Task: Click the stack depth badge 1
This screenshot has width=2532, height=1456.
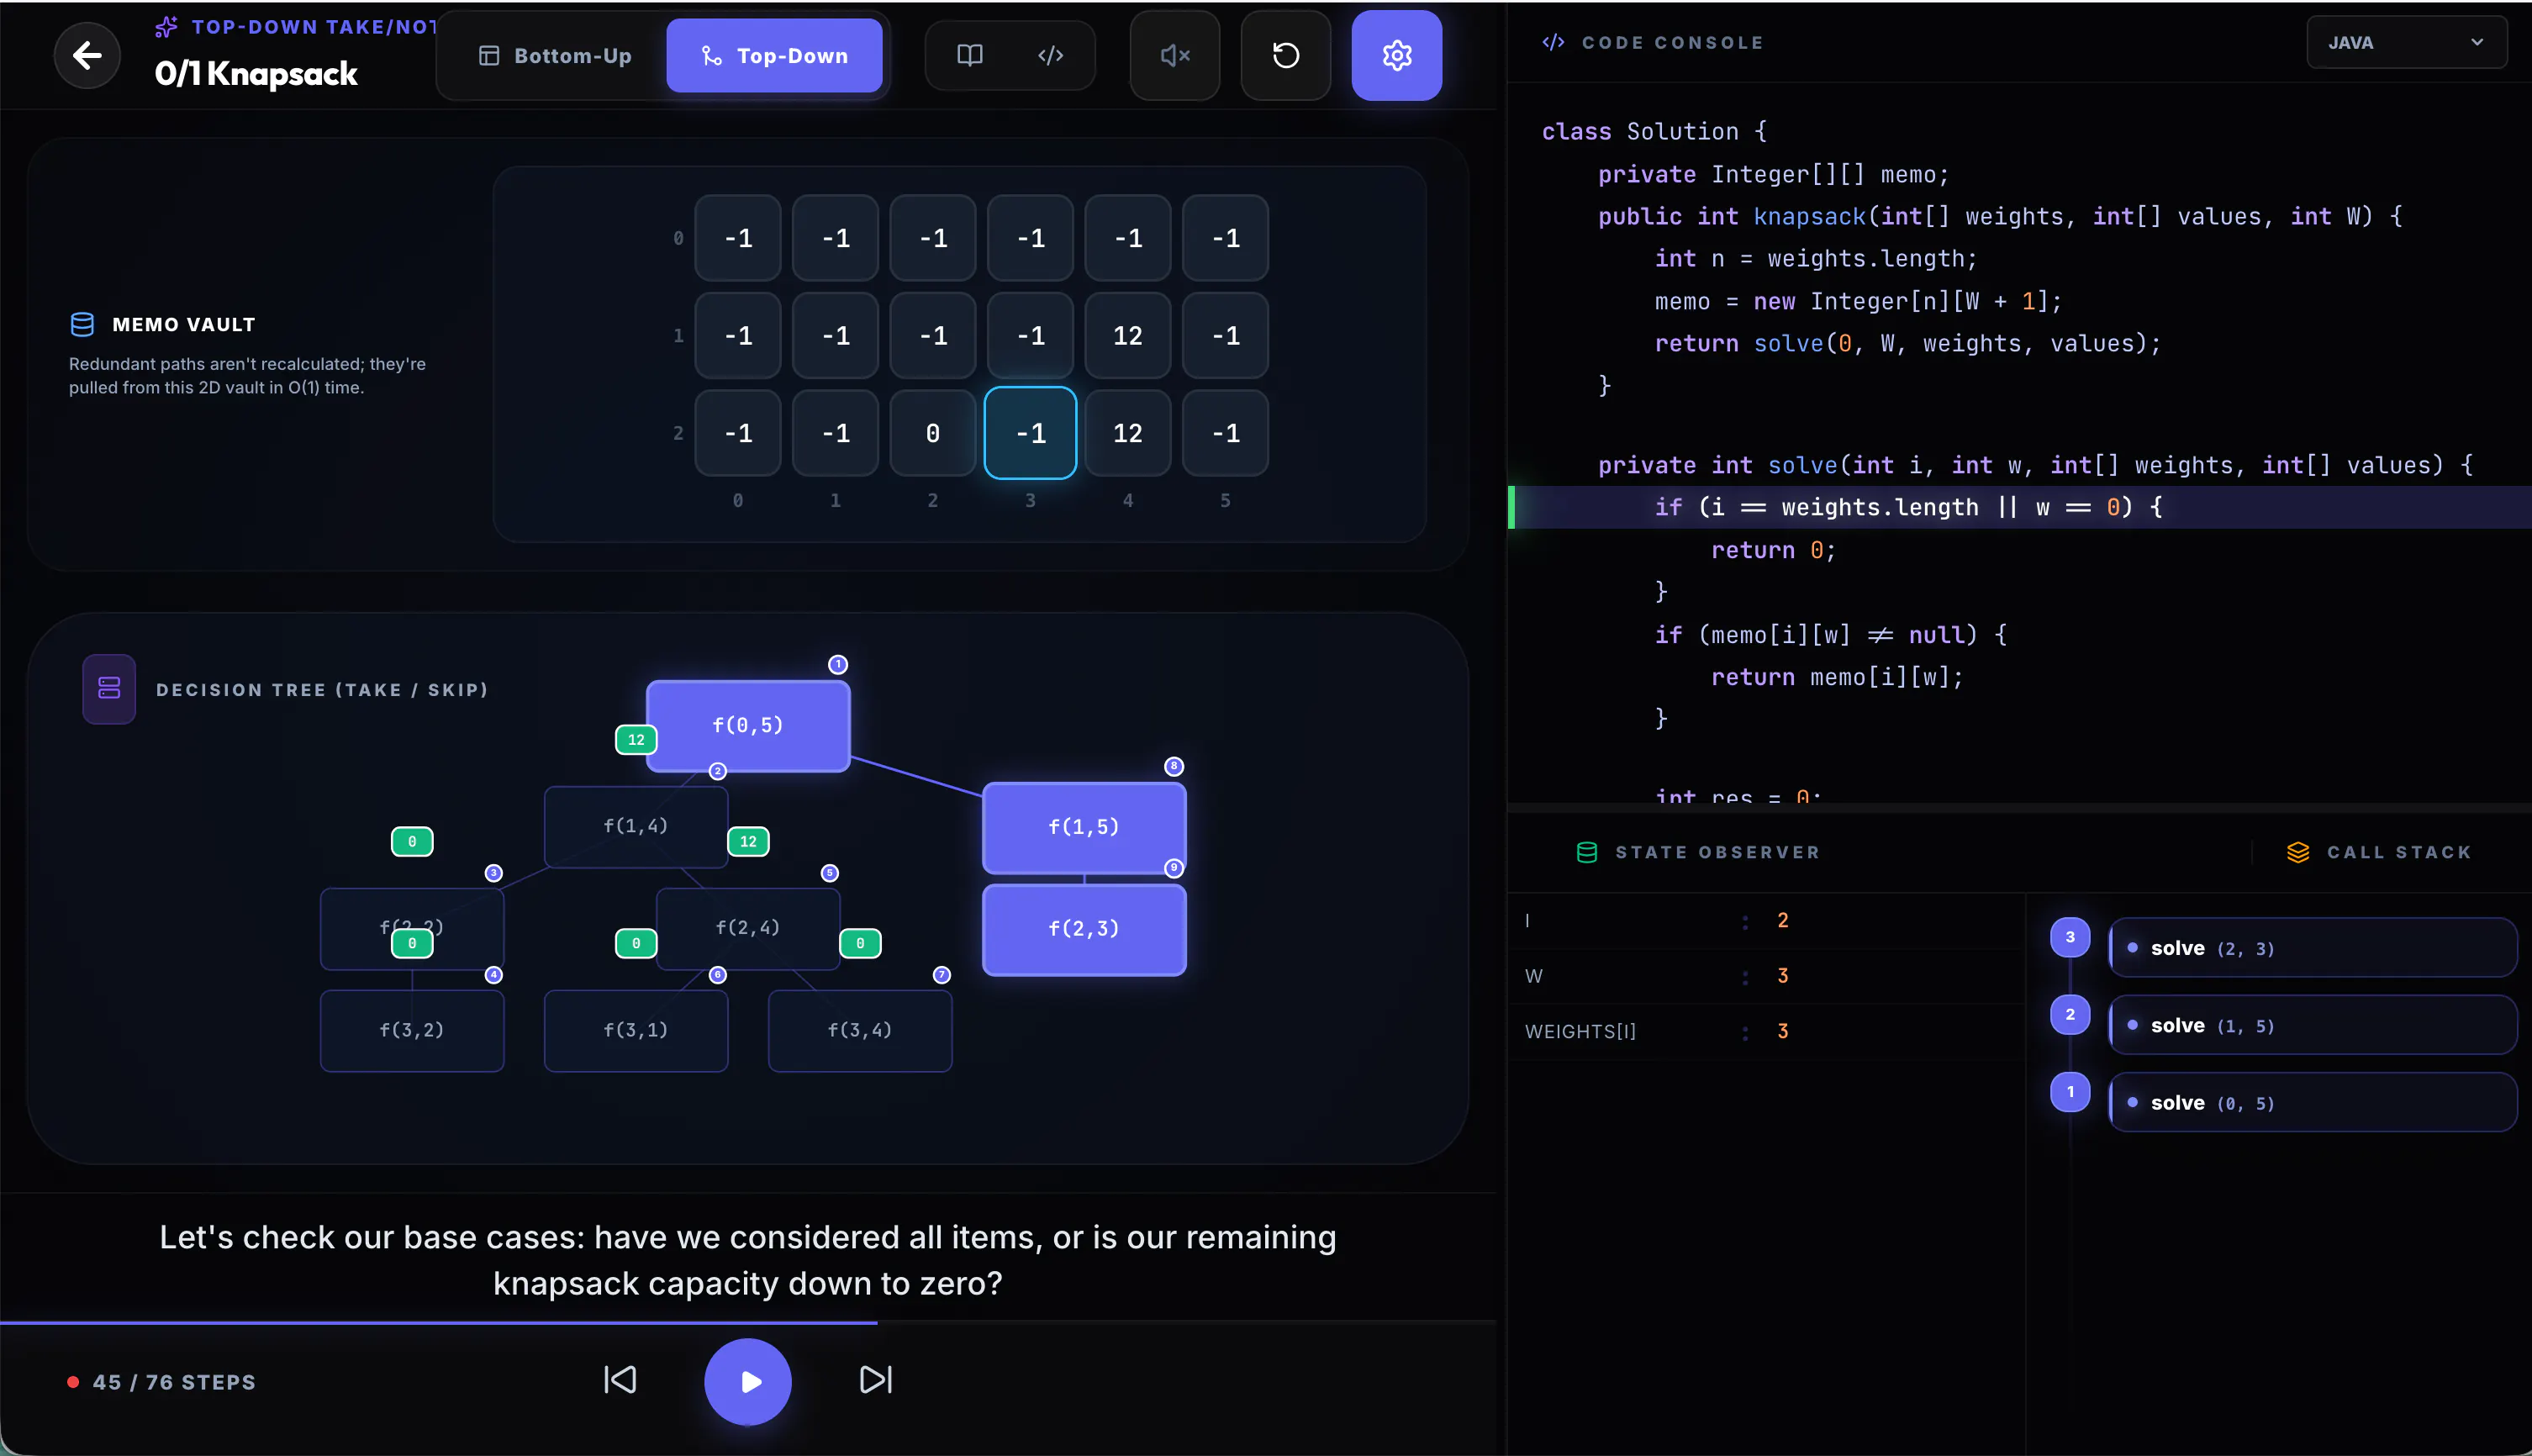Action: click(2070, 1092)
